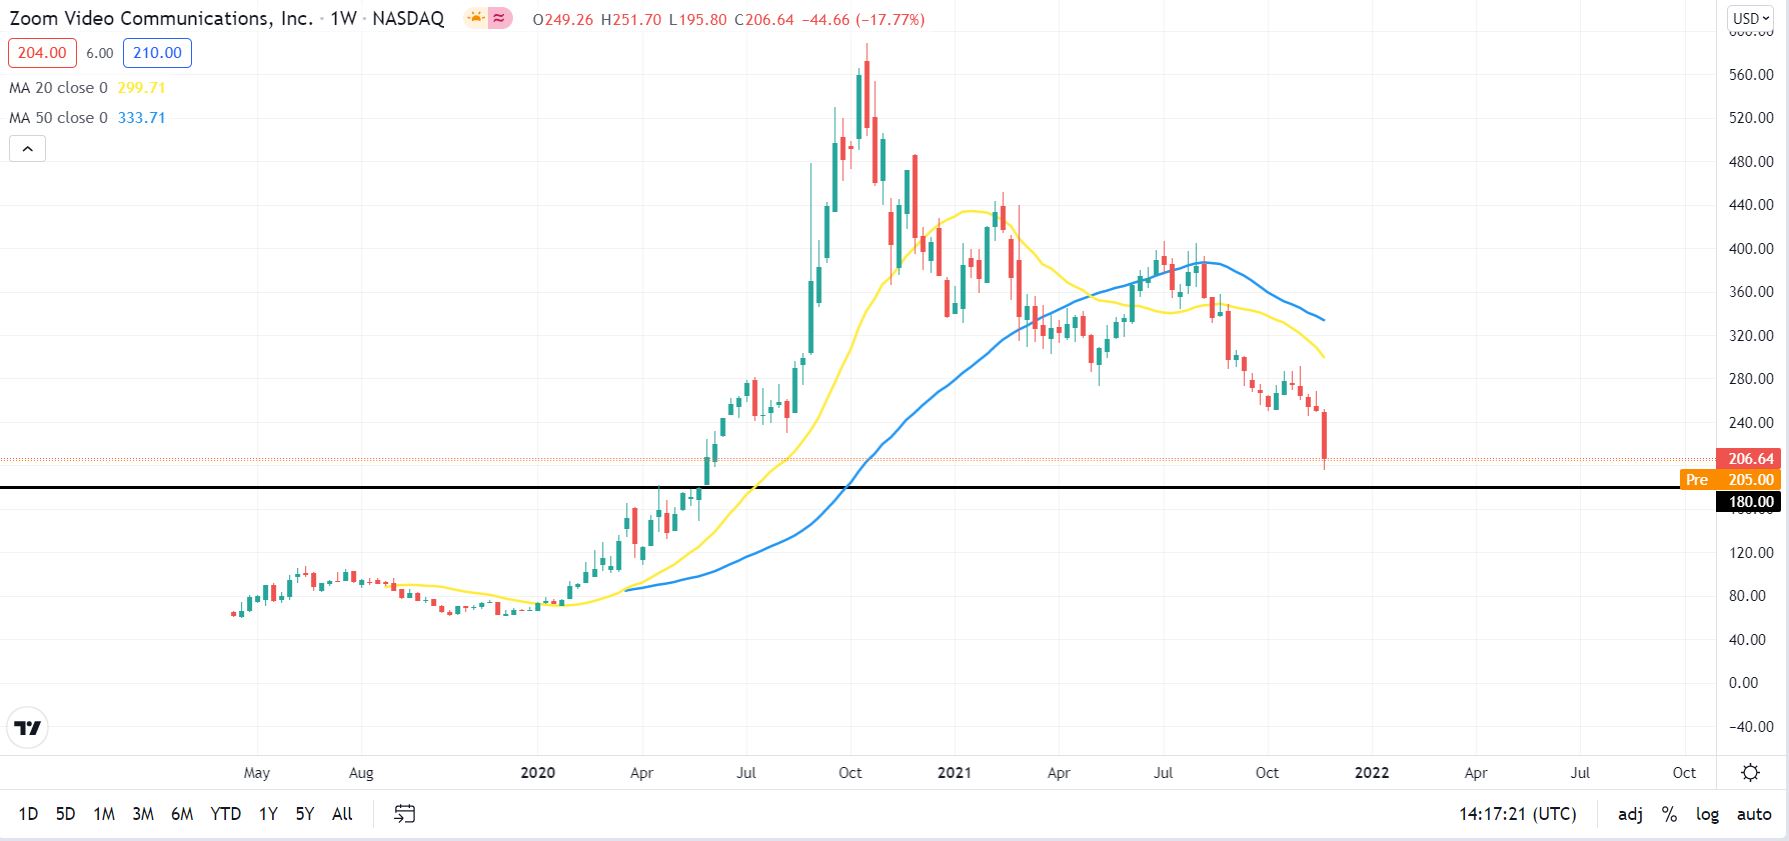The width and height of the screenshot is (1789, 841).
Task: Click the Zoom Video Communications symbol title
Action: tap(161, 19)
